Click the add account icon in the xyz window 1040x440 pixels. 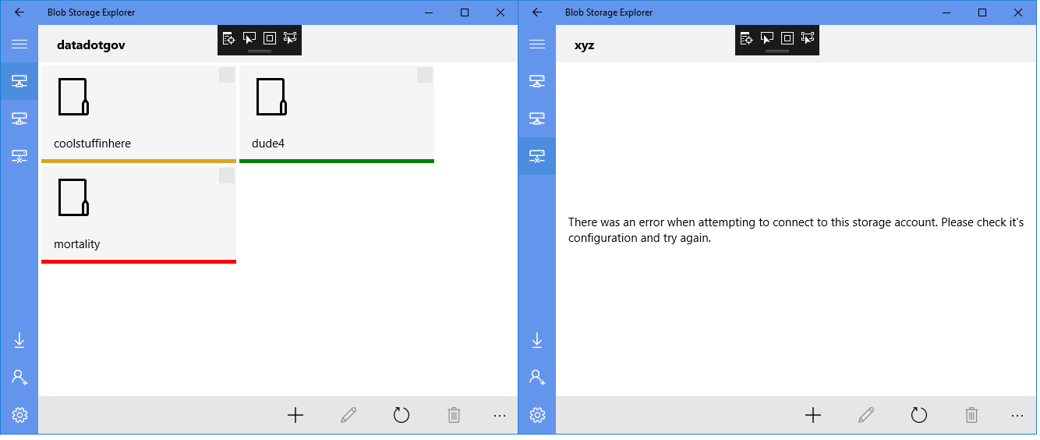pos(537,378)
